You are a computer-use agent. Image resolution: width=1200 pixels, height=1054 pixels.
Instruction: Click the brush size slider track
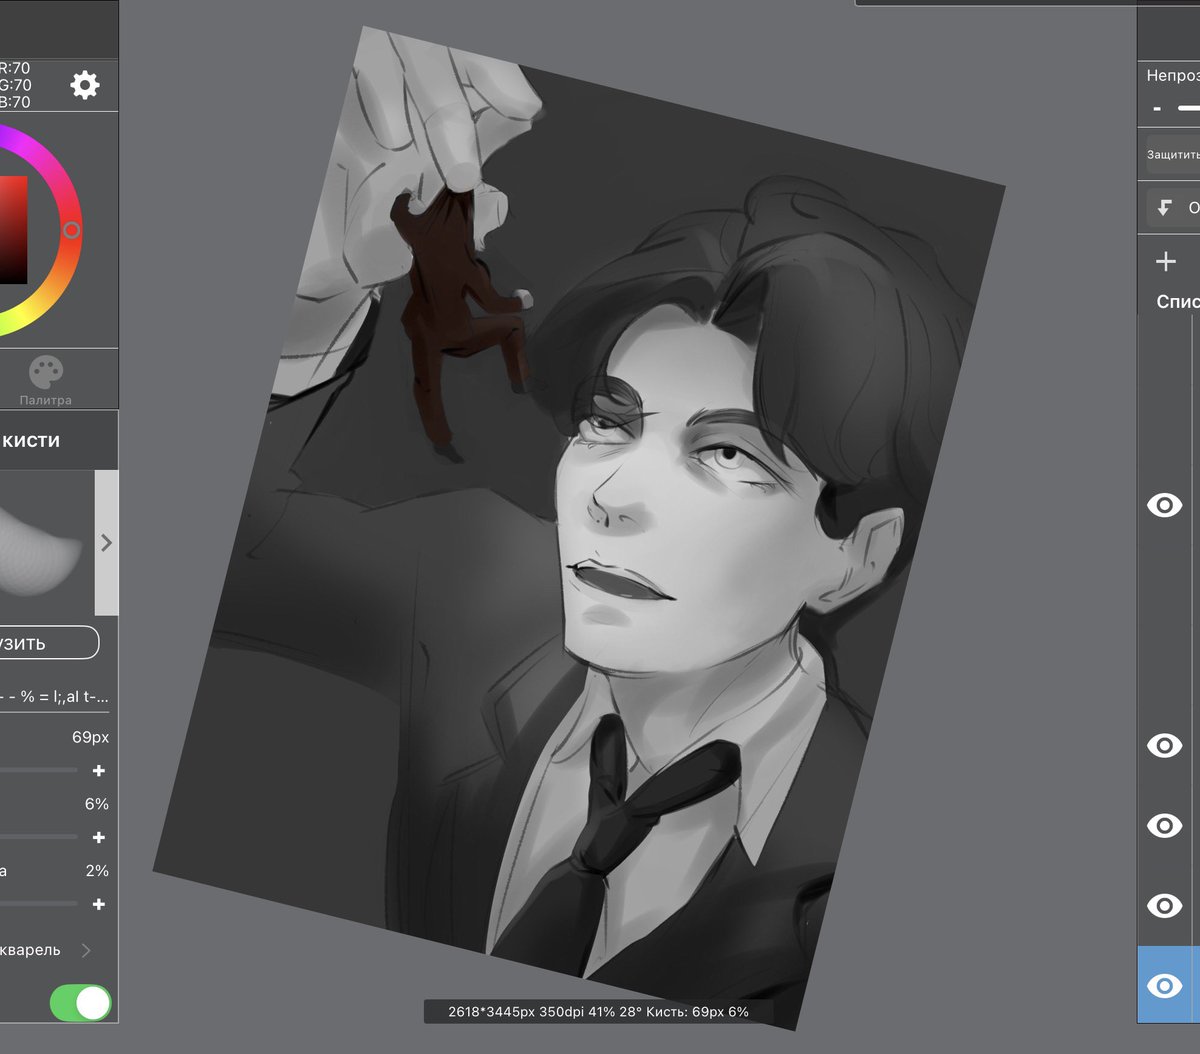[x=39, y=770]
